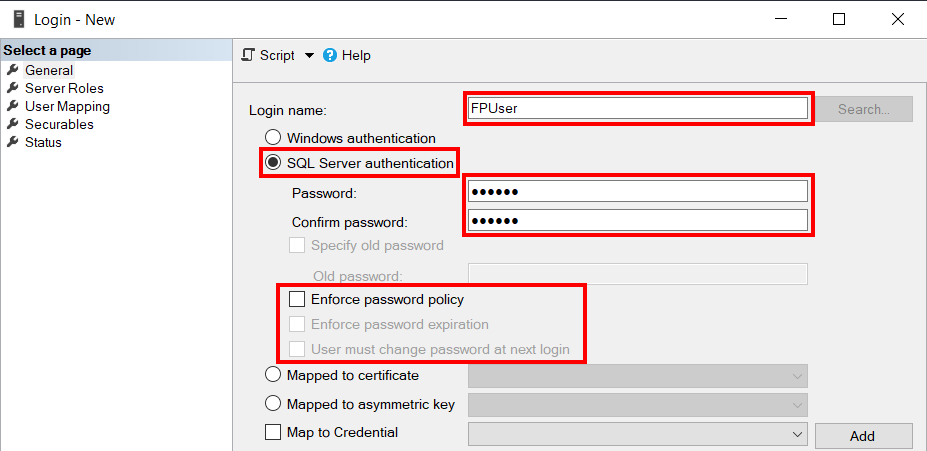
Task: Open the Mapped to certificate combo box
Action: 638,376
